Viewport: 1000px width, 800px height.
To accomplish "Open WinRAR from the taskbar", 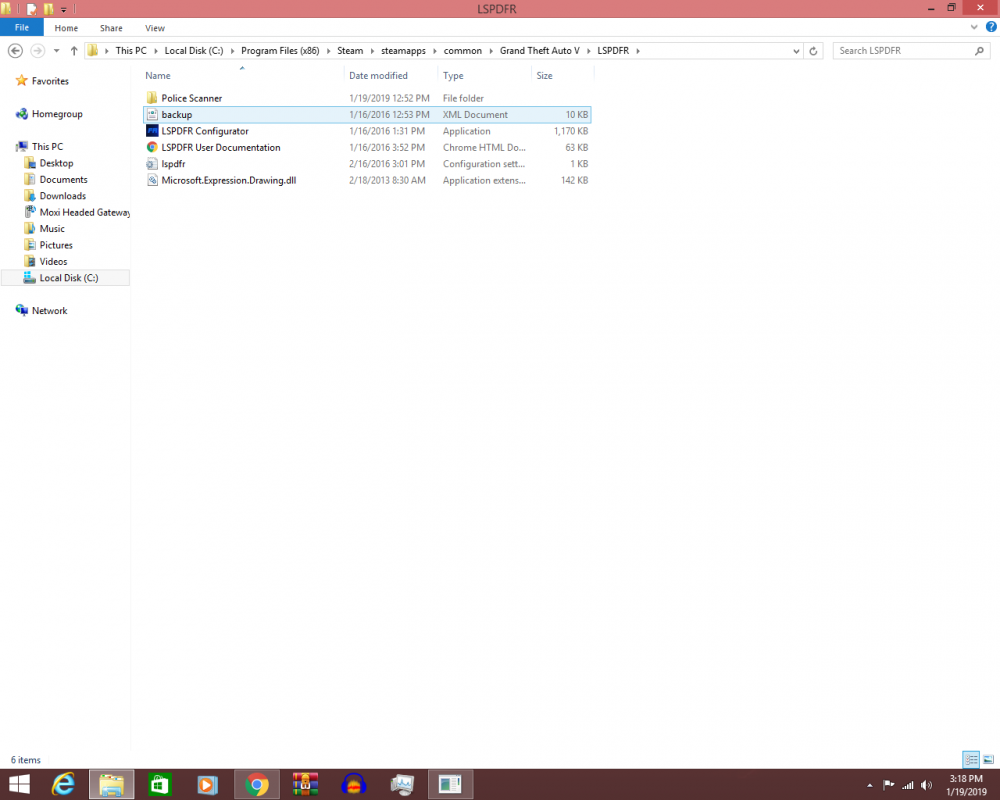I will coord(305,784).
